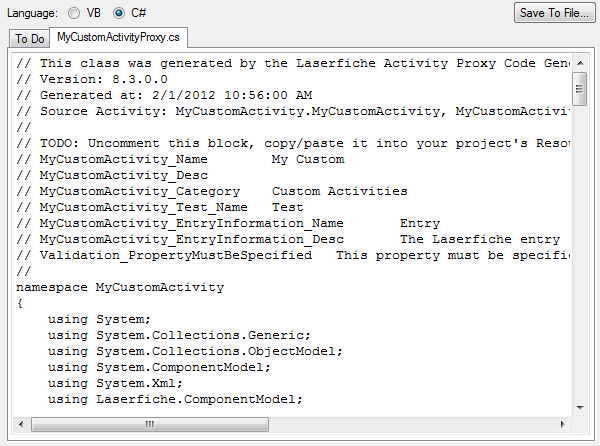Image resolution: width=600 pixels, height=446 pixels.
Task: Choose the C# language option
Action: coord(120,13)
